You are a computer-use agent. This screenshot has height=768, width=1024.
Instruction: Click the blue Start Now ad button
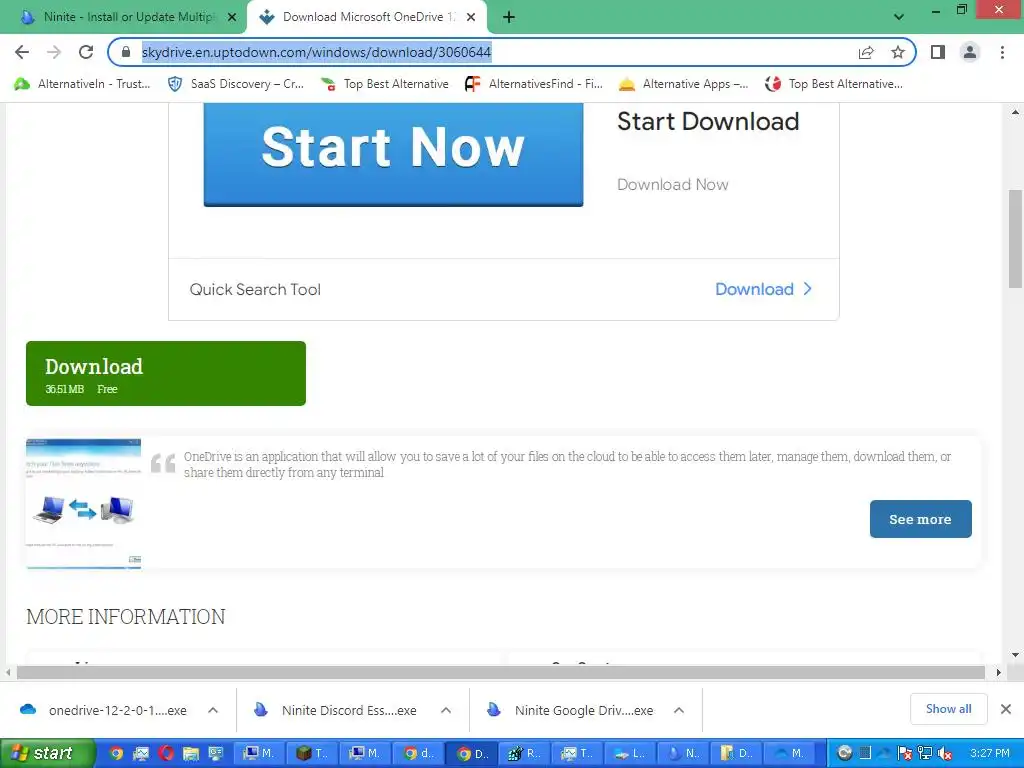pos(393,154)
